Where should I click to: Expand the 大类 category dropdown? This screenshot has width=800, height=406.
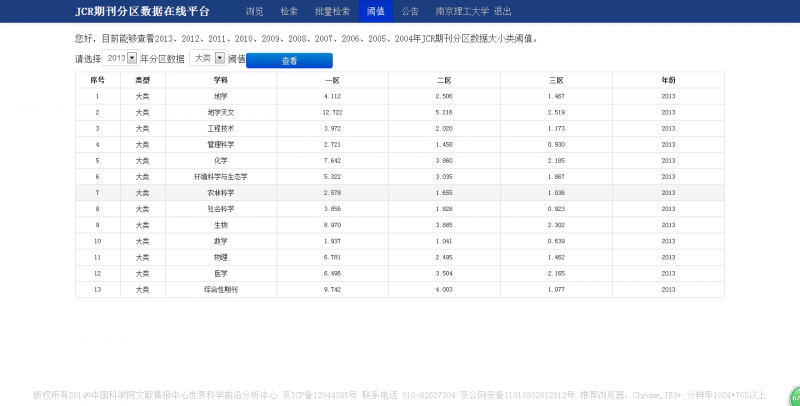pos(208,58)
